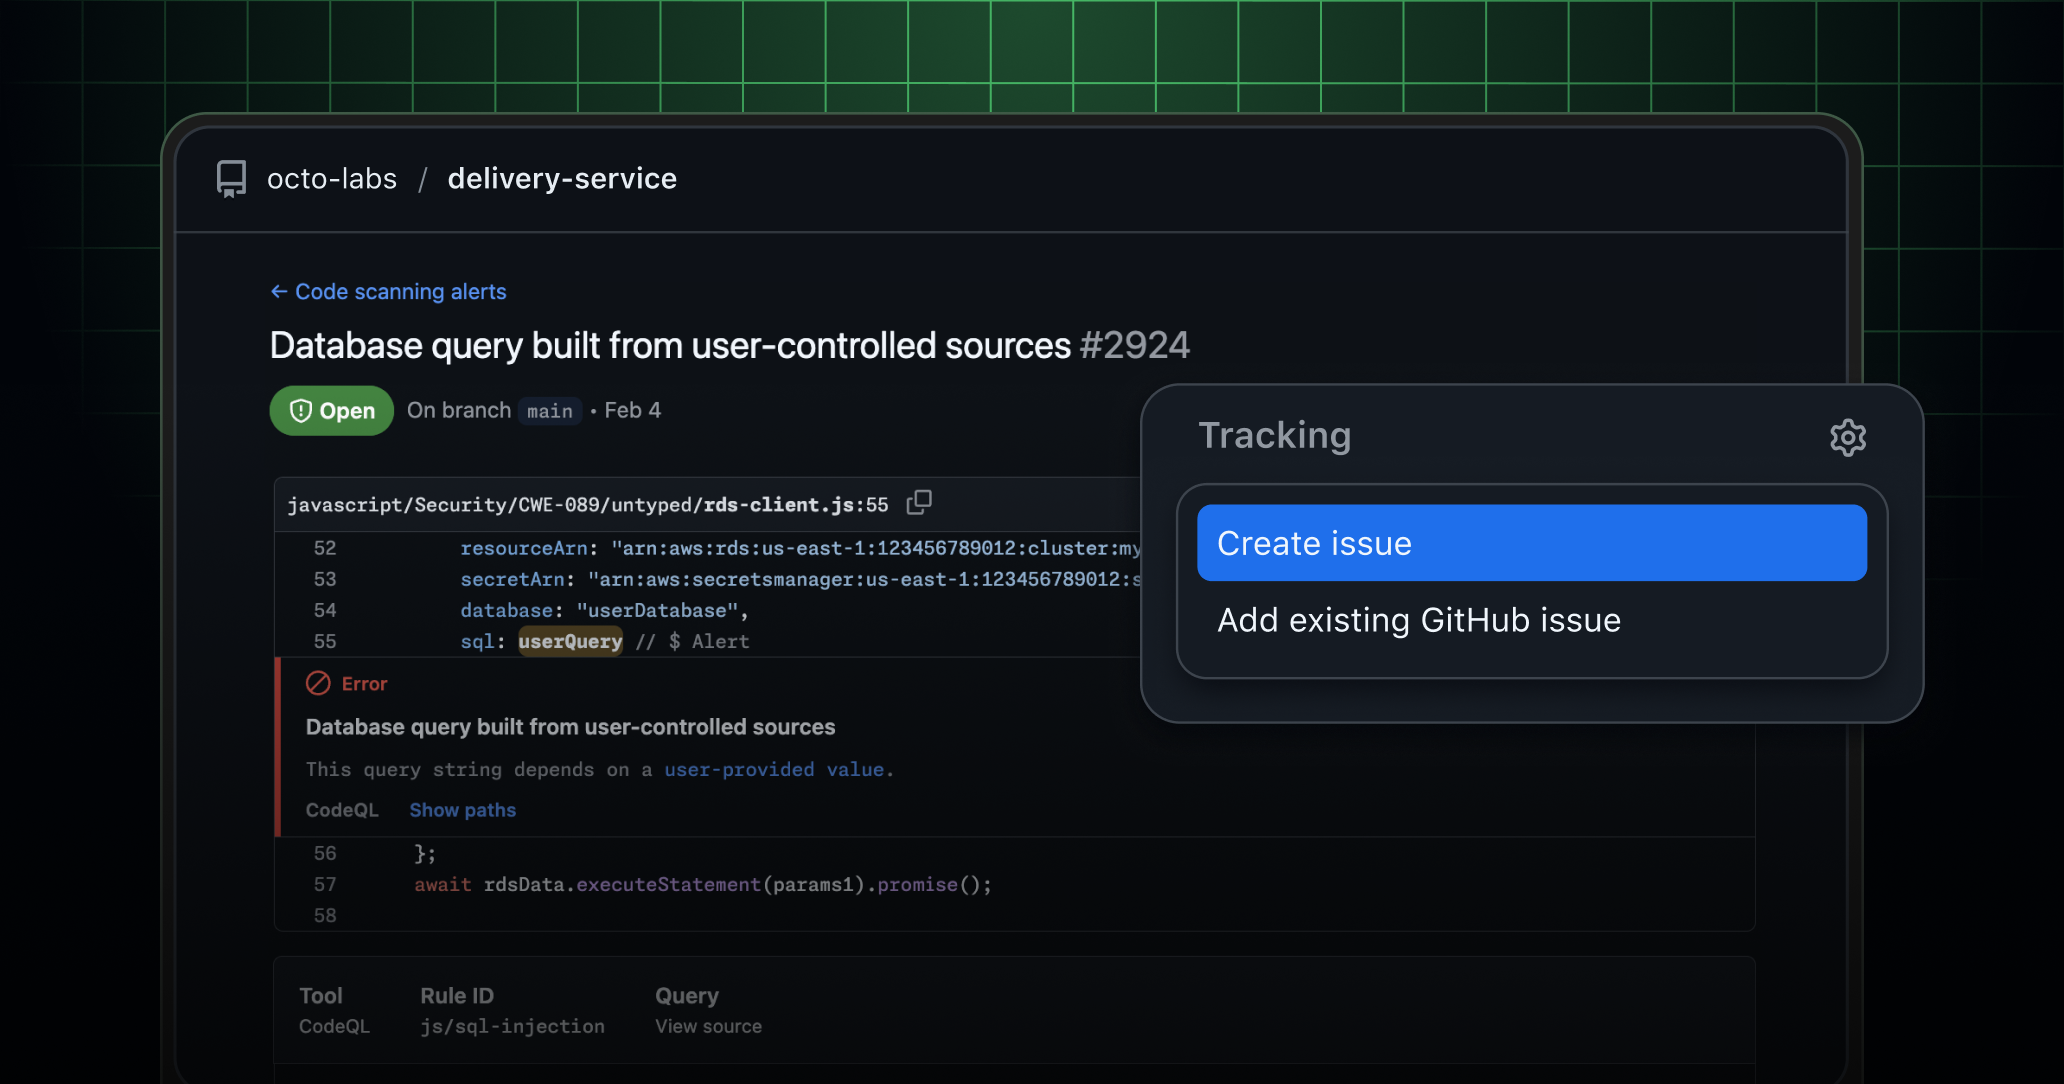2064x1084 pixels.
Task: Click the repository book icon beside octo-labs
Action: [x=229, y=178]
